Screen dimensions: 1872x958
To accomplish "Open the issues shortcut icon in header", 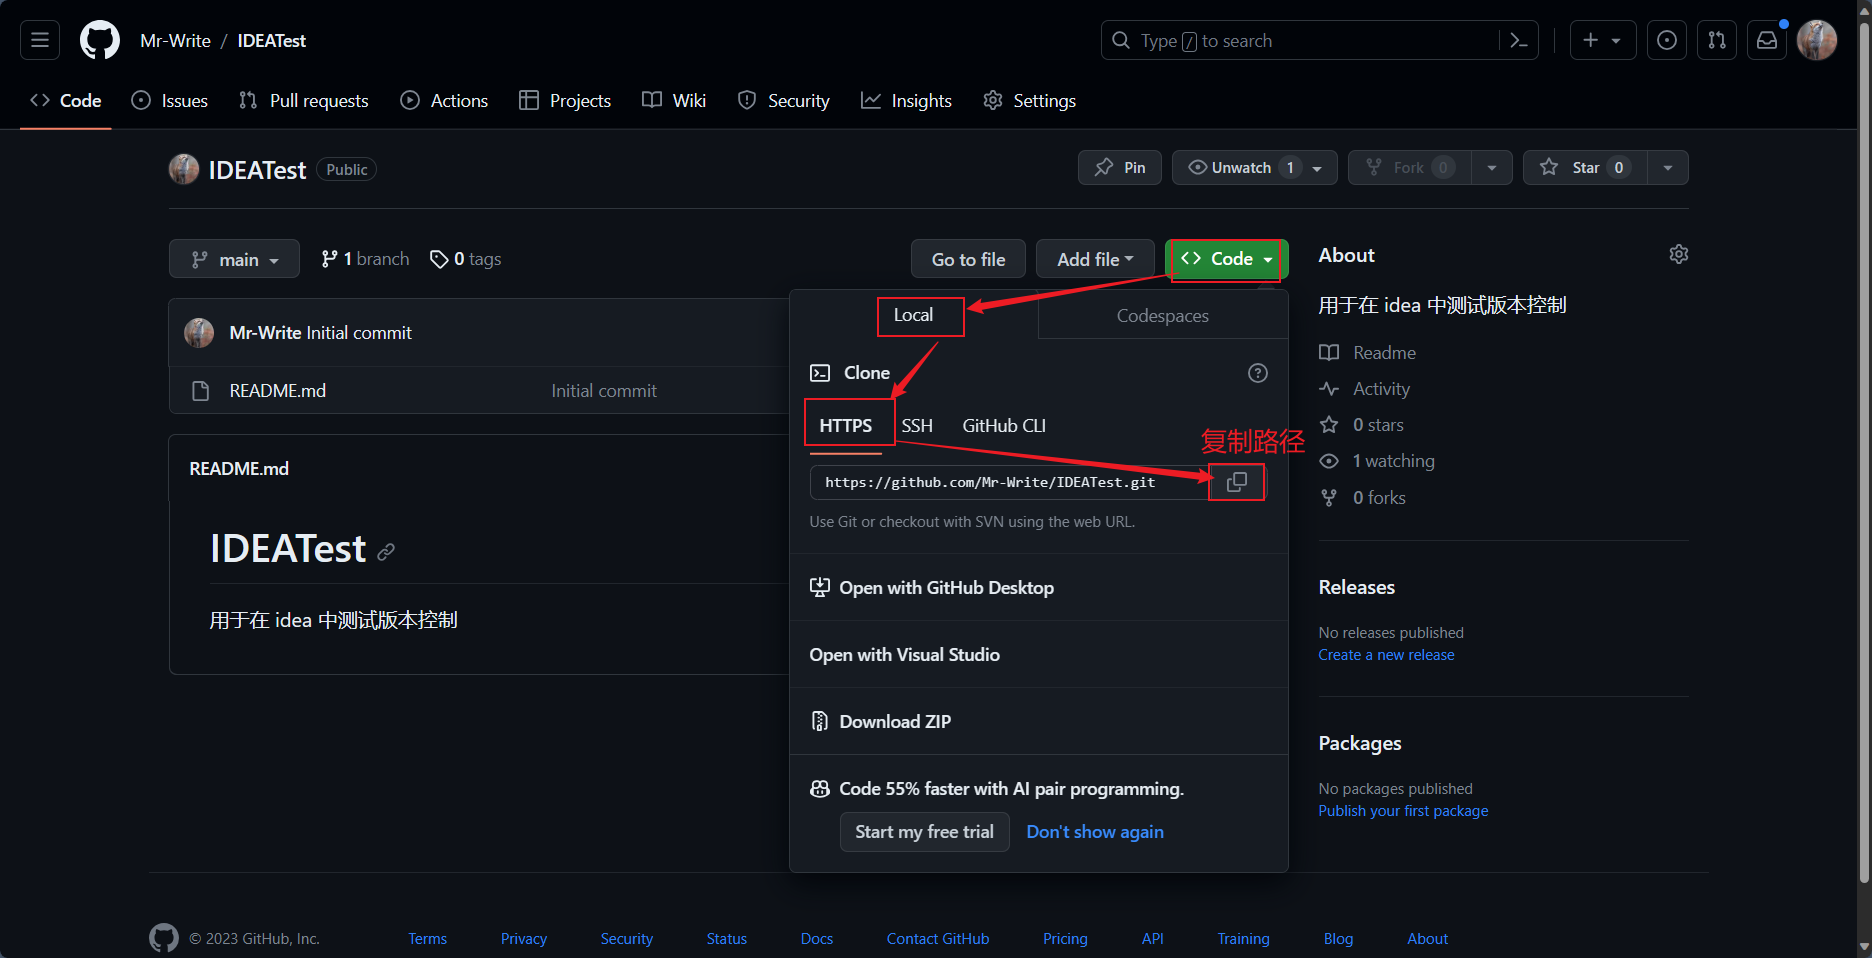I will [1667, 40].
